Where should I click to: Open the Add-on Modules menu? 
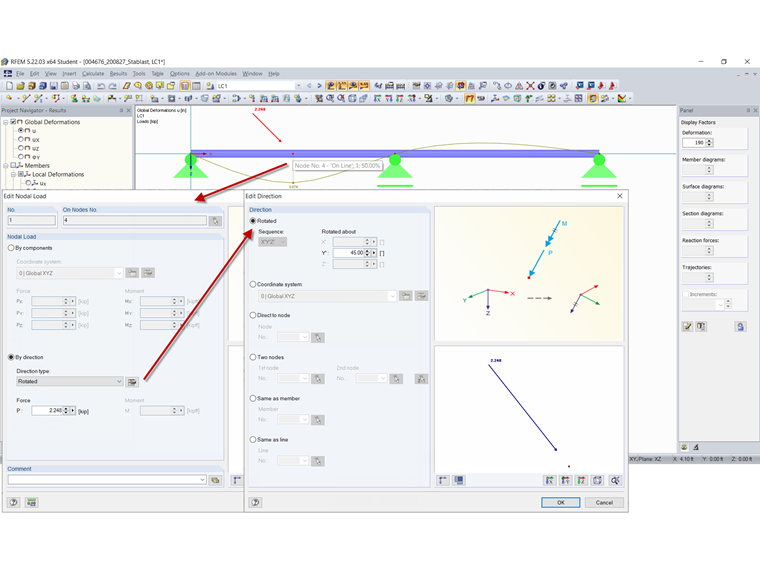pyautogui.click(x=216, y=74)
